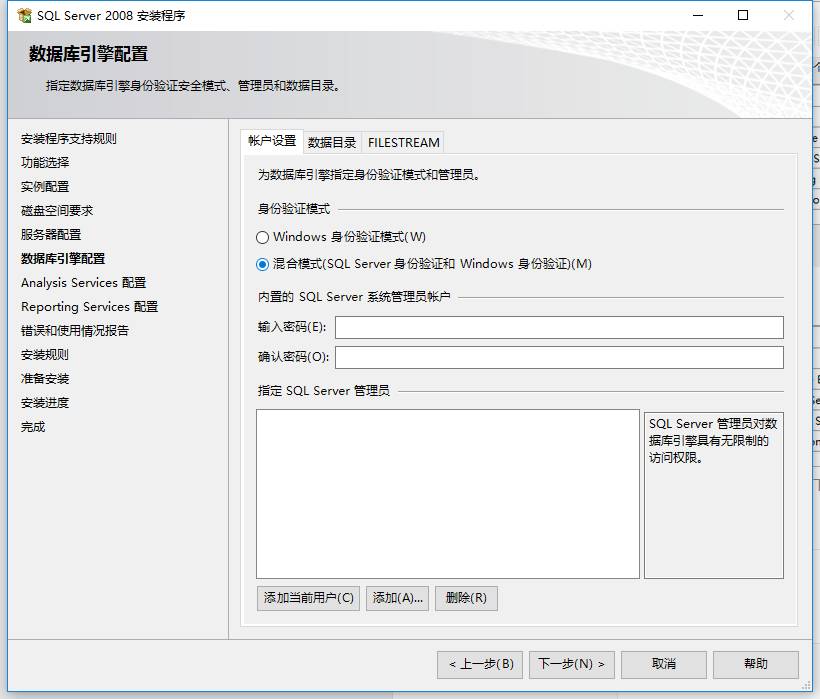The image size is (820, 699).
Task: Proceed with 下一步(N) button
Action: click(x=571, y=664)
